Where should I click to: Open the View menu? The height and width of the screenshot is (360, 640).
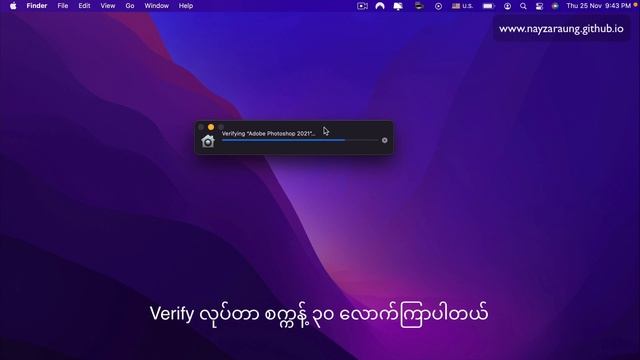click(108, 6)
